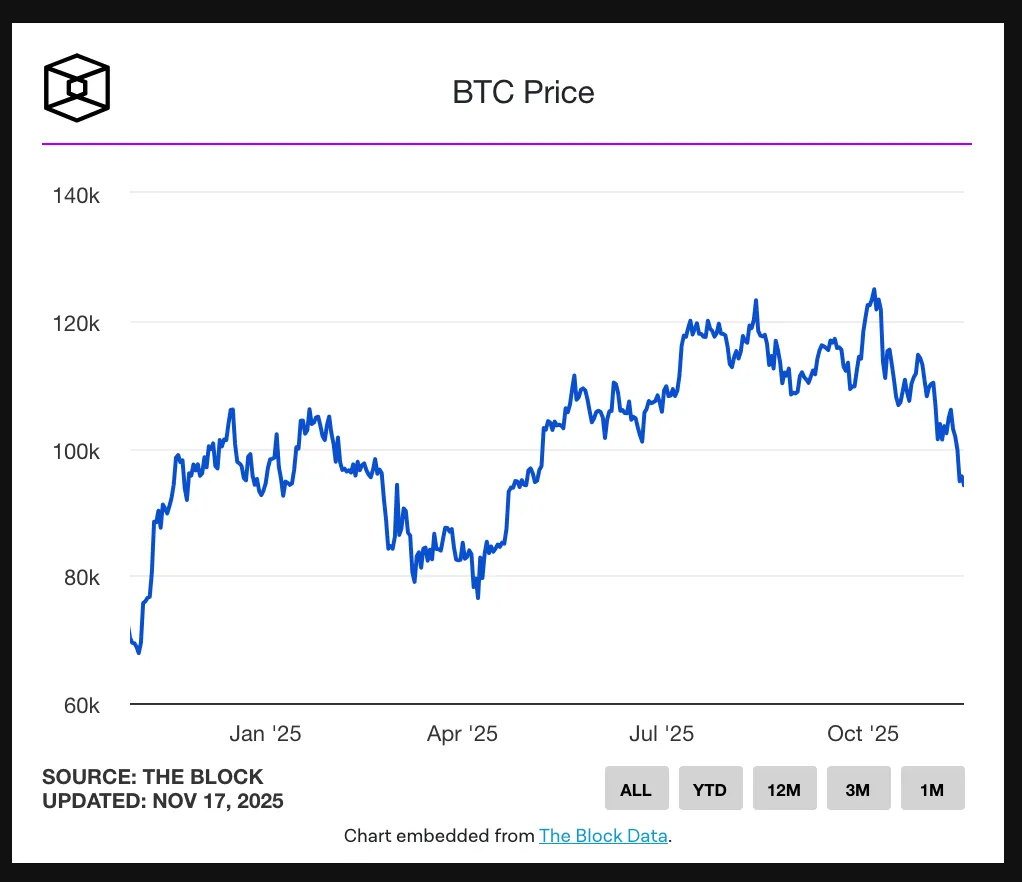Click the 140k y-axis label
The width and height of the screenshot is (1022, 882).
[76, 195]
